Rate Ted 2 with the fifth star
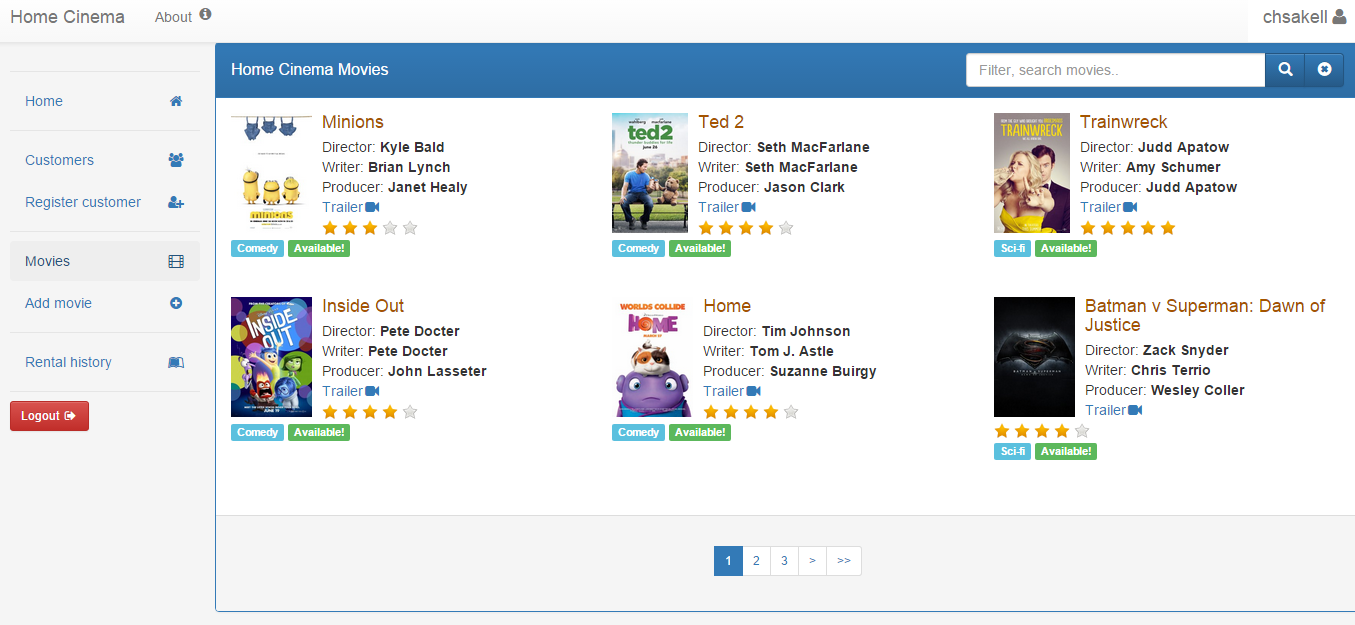The image size is (1355, 625). 786,228
